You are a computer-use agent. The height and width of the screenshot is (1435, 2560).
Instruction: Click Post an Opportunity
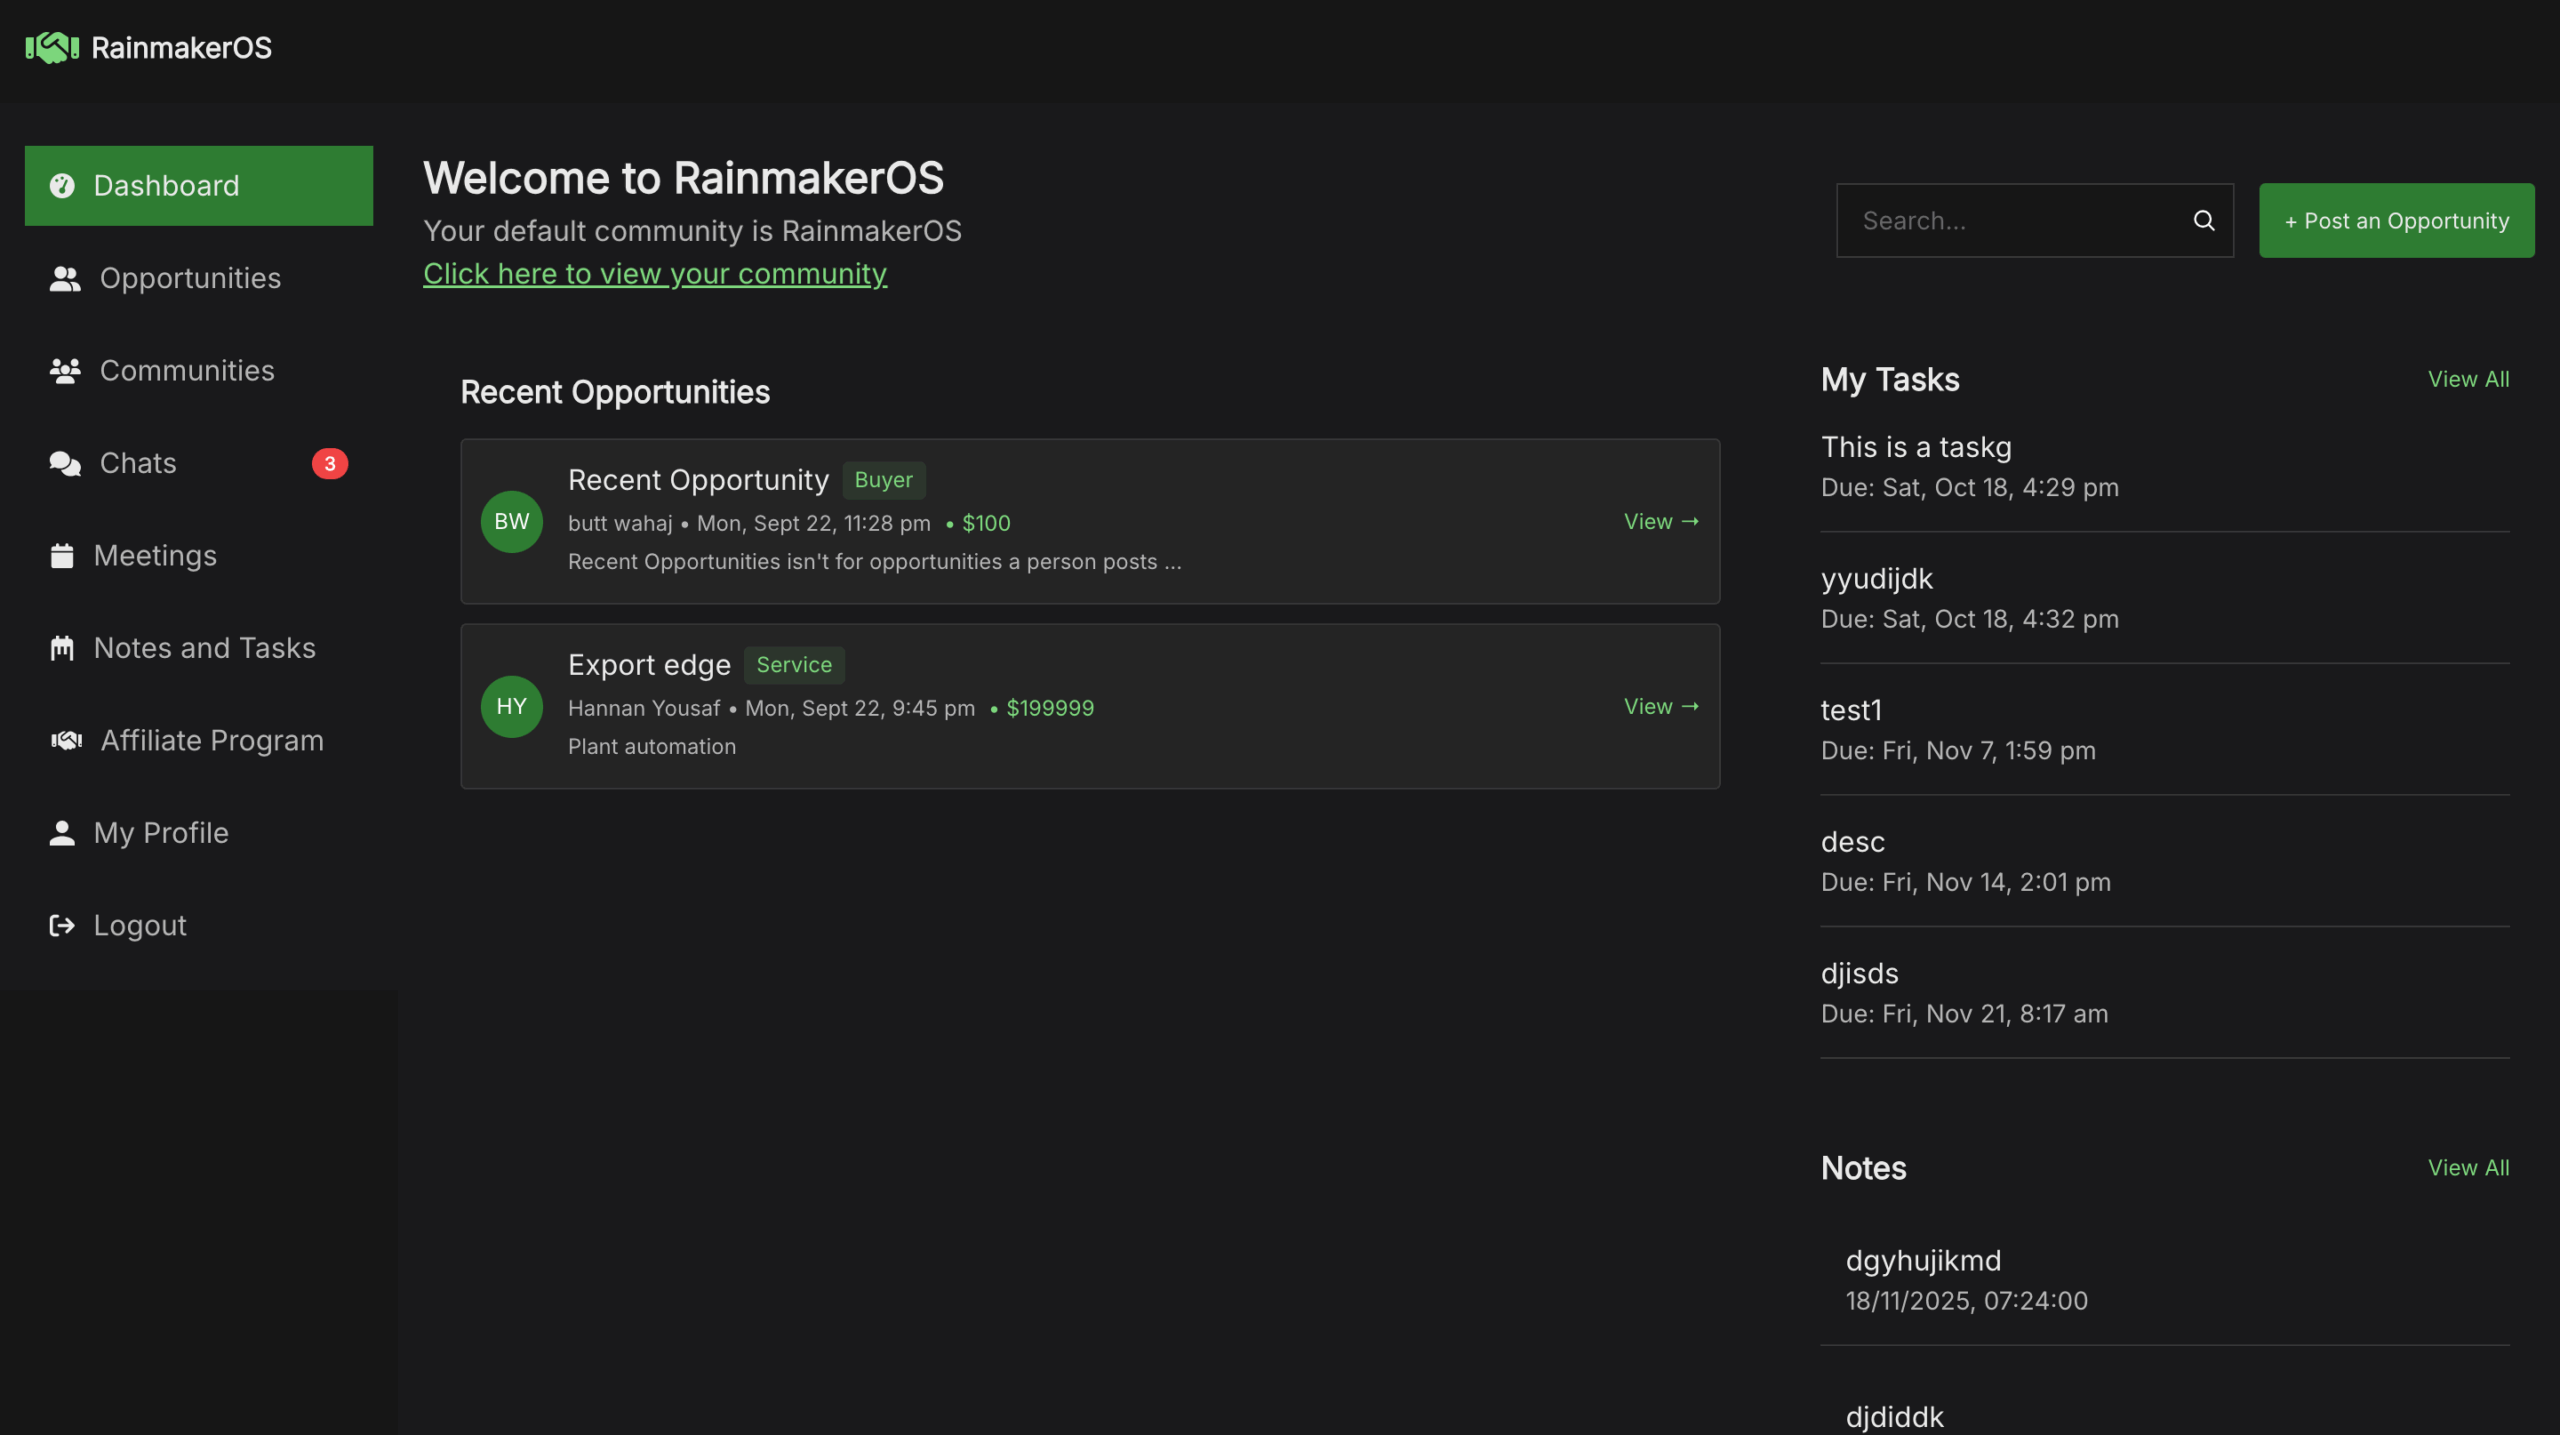pyautogui.click(x=2397, y=220)
